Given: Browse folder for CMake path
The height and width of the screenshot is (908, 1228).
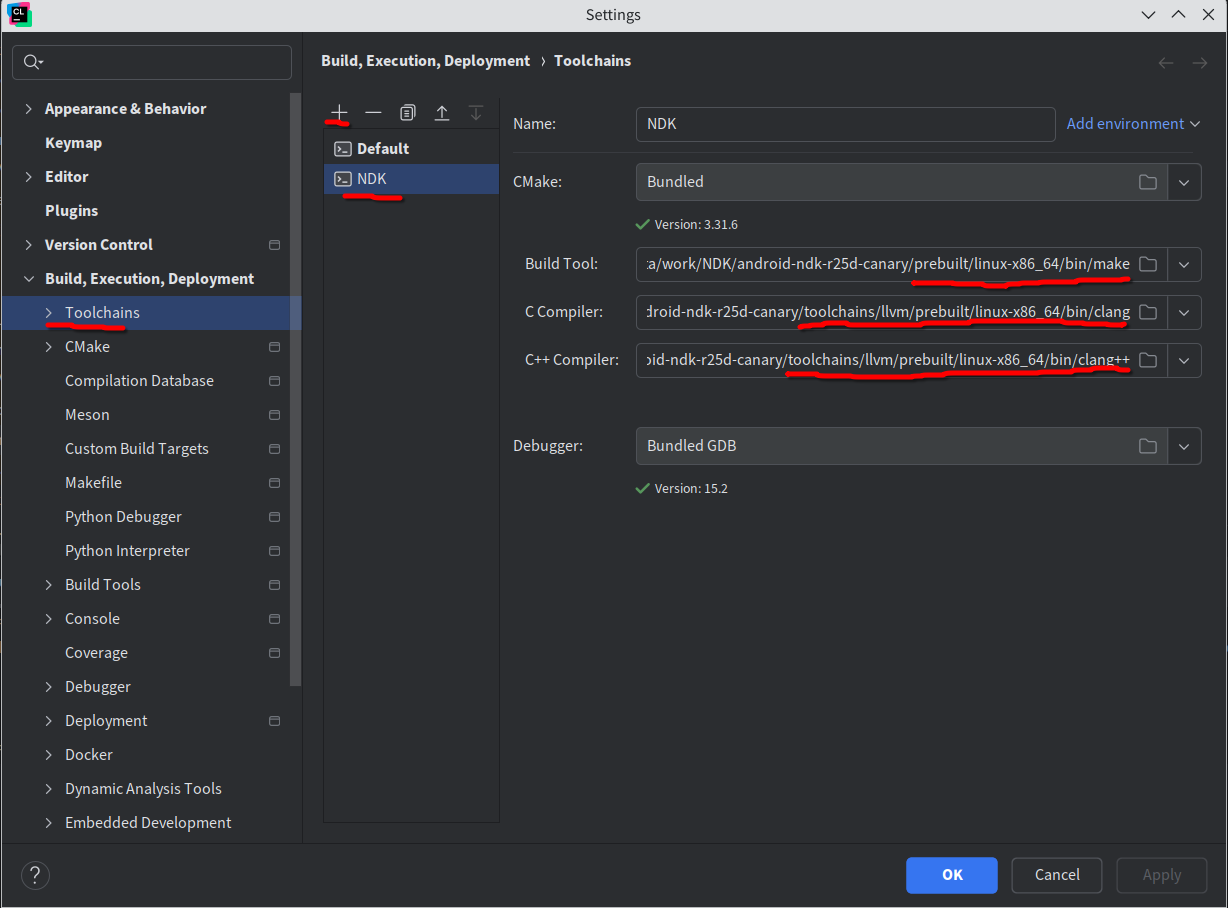Looking at the screenshot, I should (x=1148, y=182).
